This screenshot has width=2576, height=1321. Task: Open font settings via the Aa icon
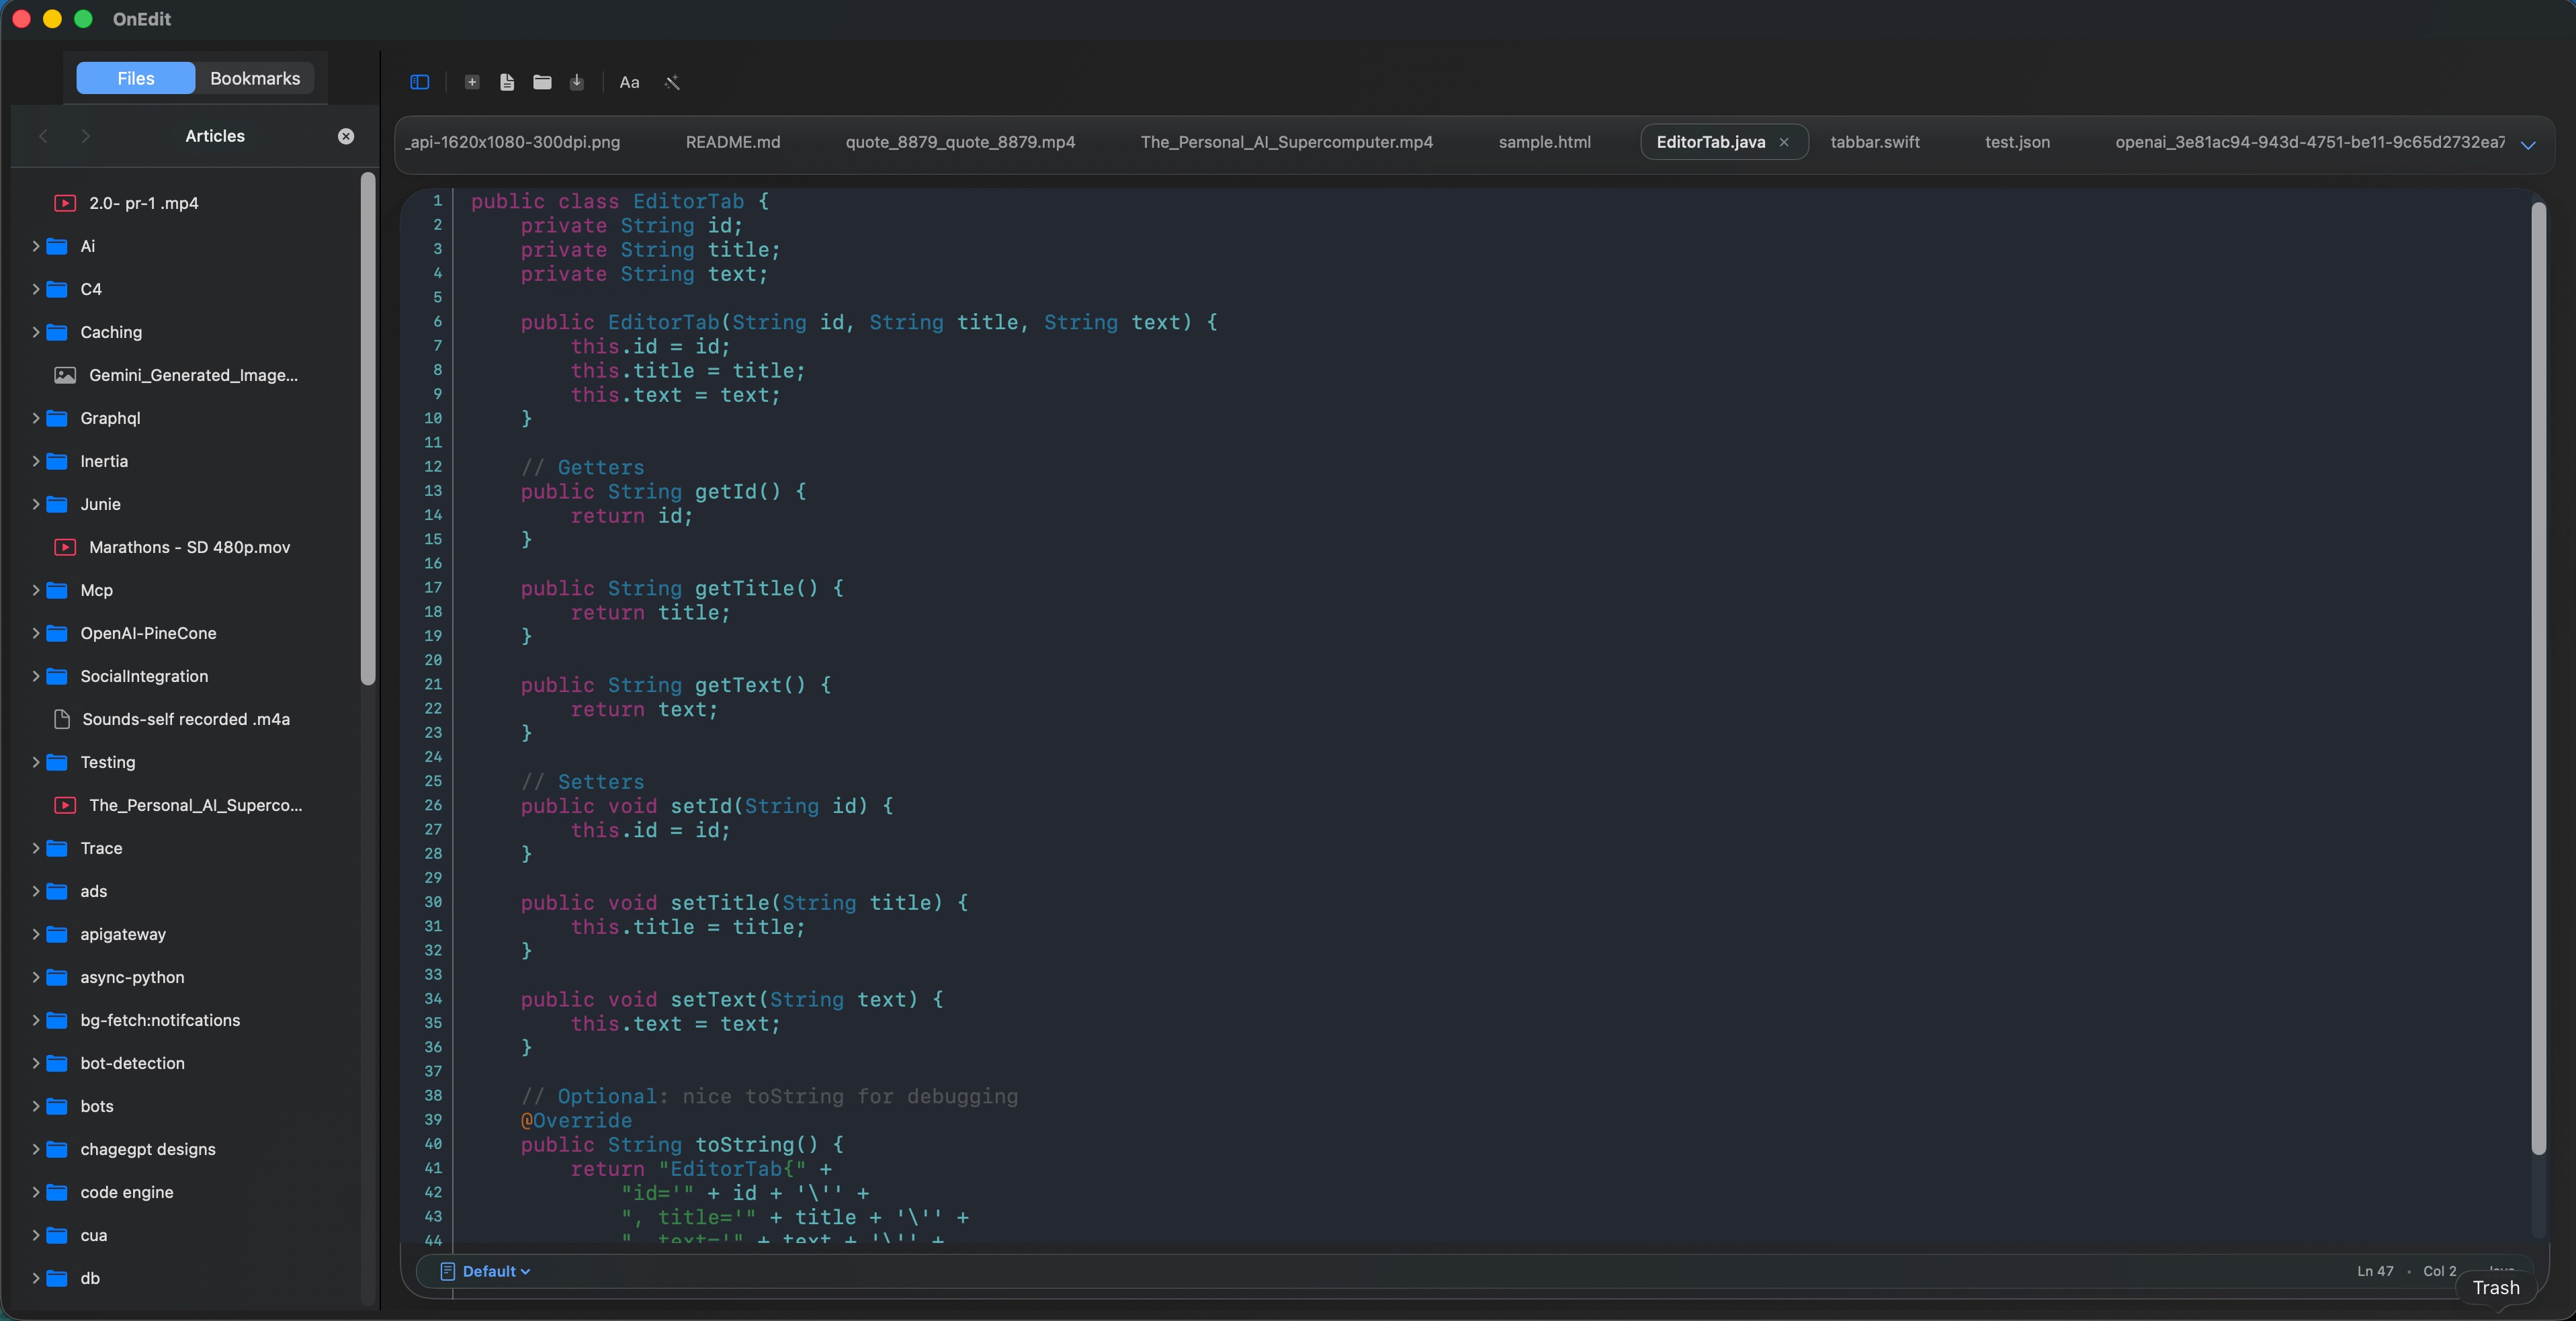629,82
